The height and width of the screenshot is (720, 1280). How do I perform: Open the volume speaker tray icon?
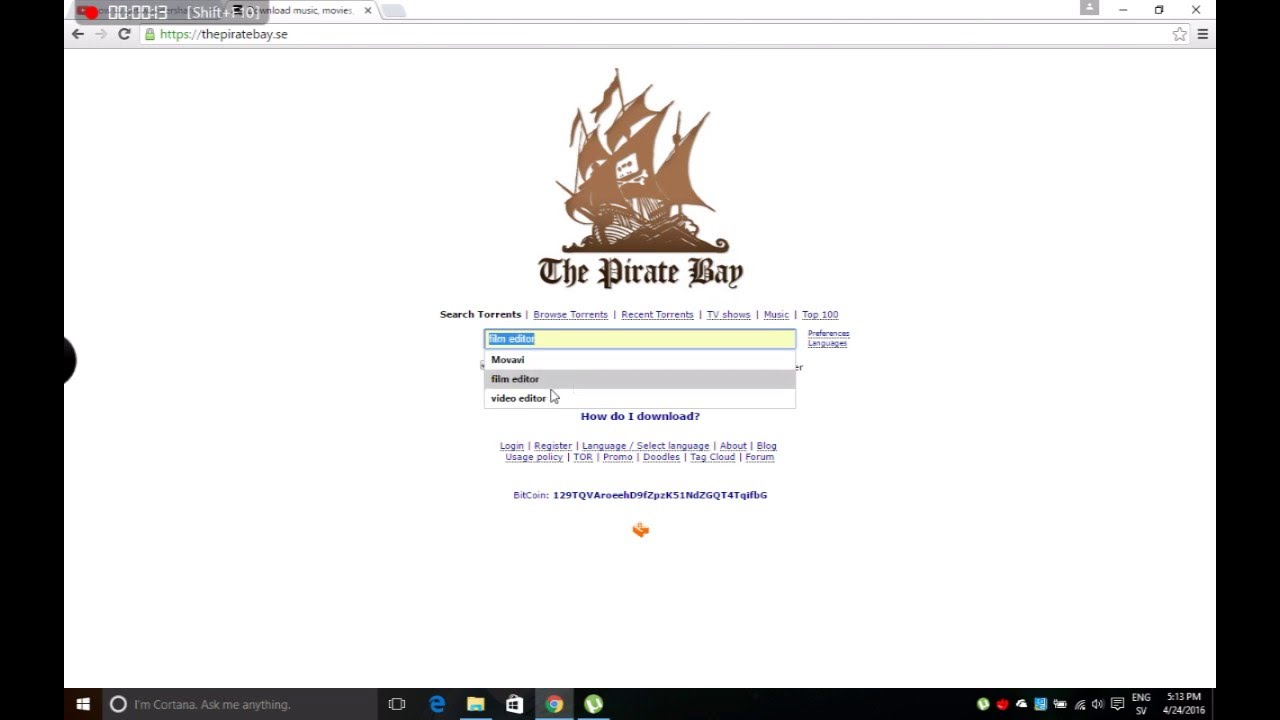(x=1098, y=704)
